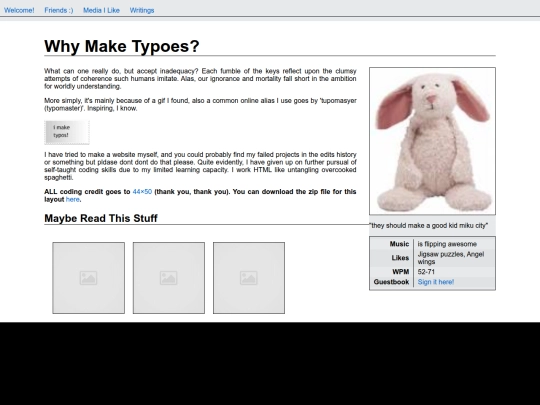
Task: Open the third placeholder image thumbnail
Action: tap(249, 278)
